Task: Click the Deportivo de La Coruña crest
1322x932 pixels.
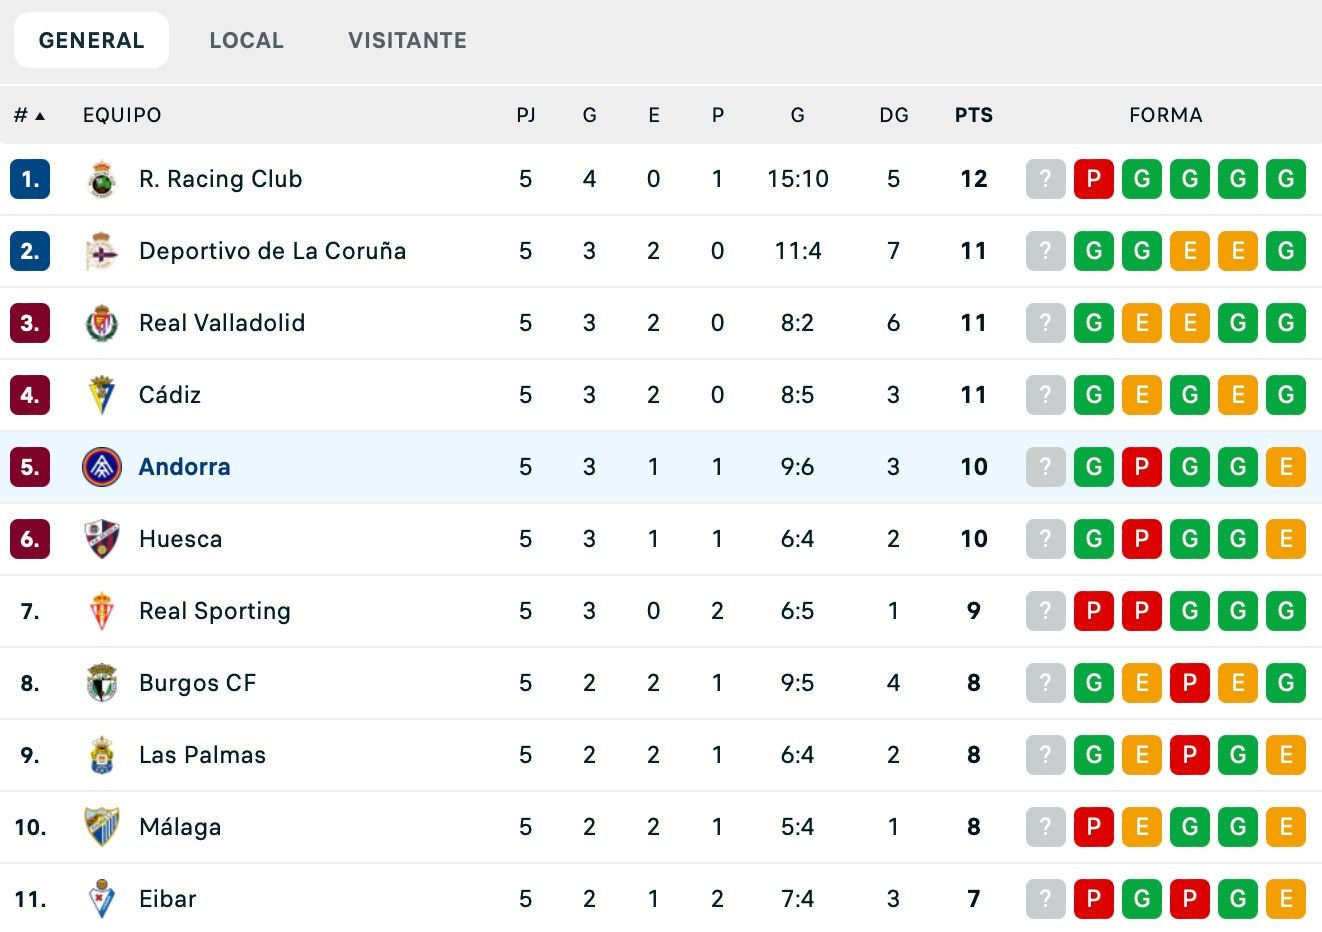Action: click(x=101, y=252)
